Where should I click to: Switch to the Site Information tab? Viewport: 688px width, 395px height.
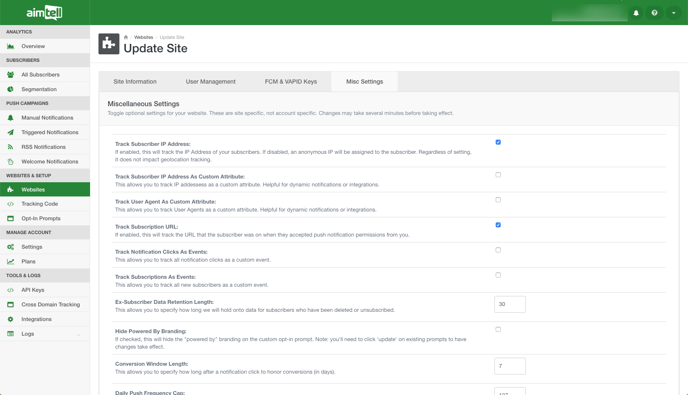135,82
